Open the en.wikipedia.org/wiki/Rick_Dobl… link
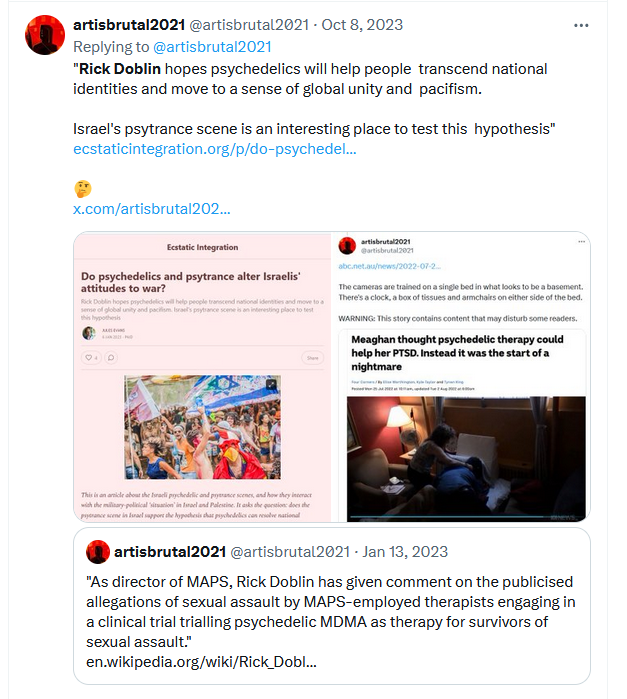627x699 pixels. 201,662
